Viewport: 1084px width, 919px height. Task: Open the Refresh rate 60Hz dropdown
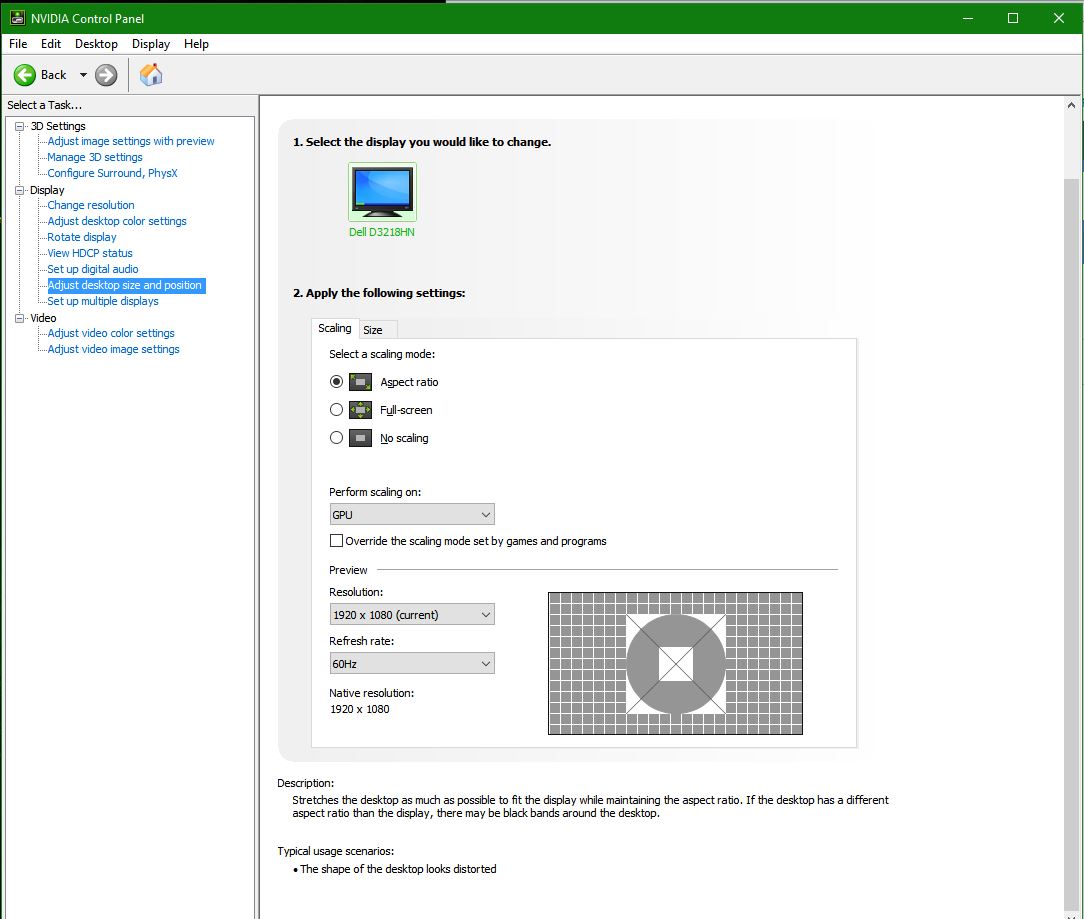point(412,663)
